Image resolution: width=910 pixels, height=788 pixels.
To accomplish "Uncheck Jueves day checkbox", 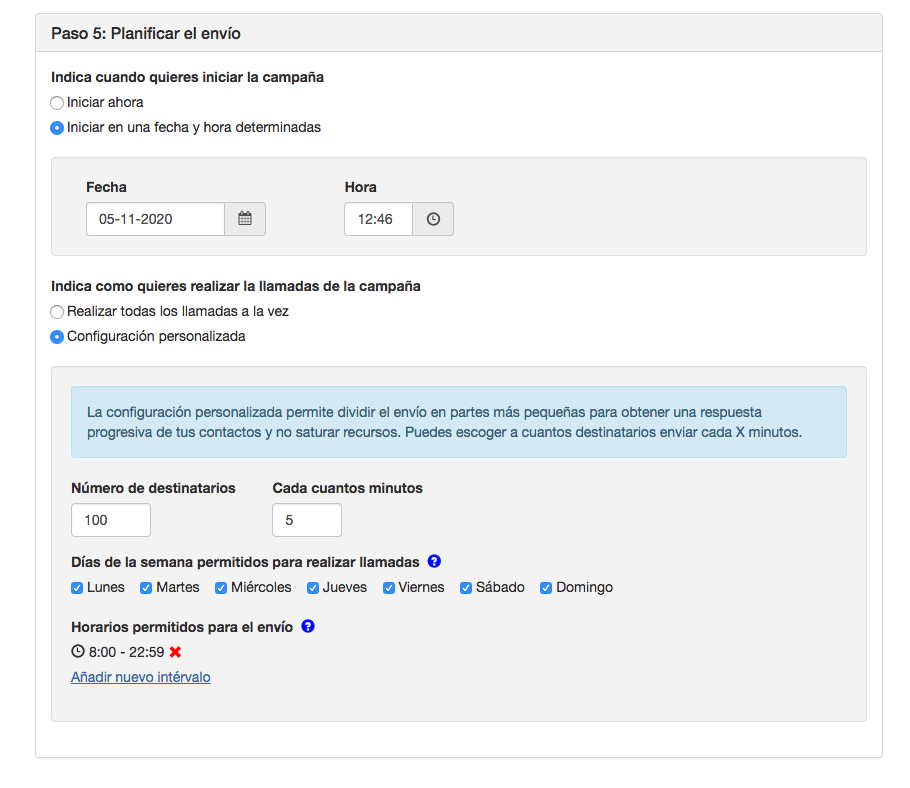I will [x=313, y=588].
